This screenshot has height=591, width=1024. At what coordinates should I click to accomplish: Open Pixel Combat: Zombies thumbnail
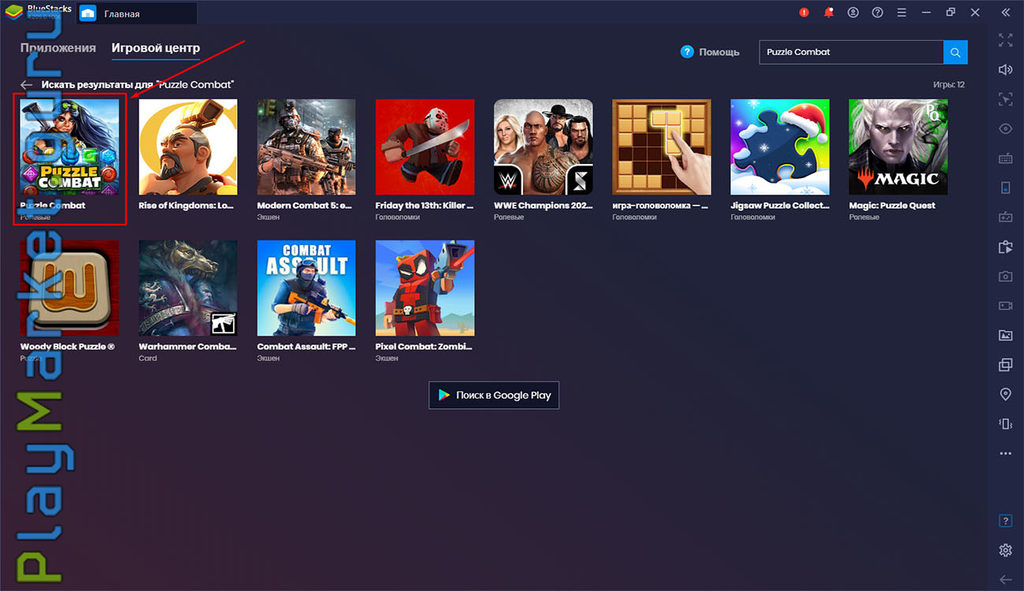425,288
